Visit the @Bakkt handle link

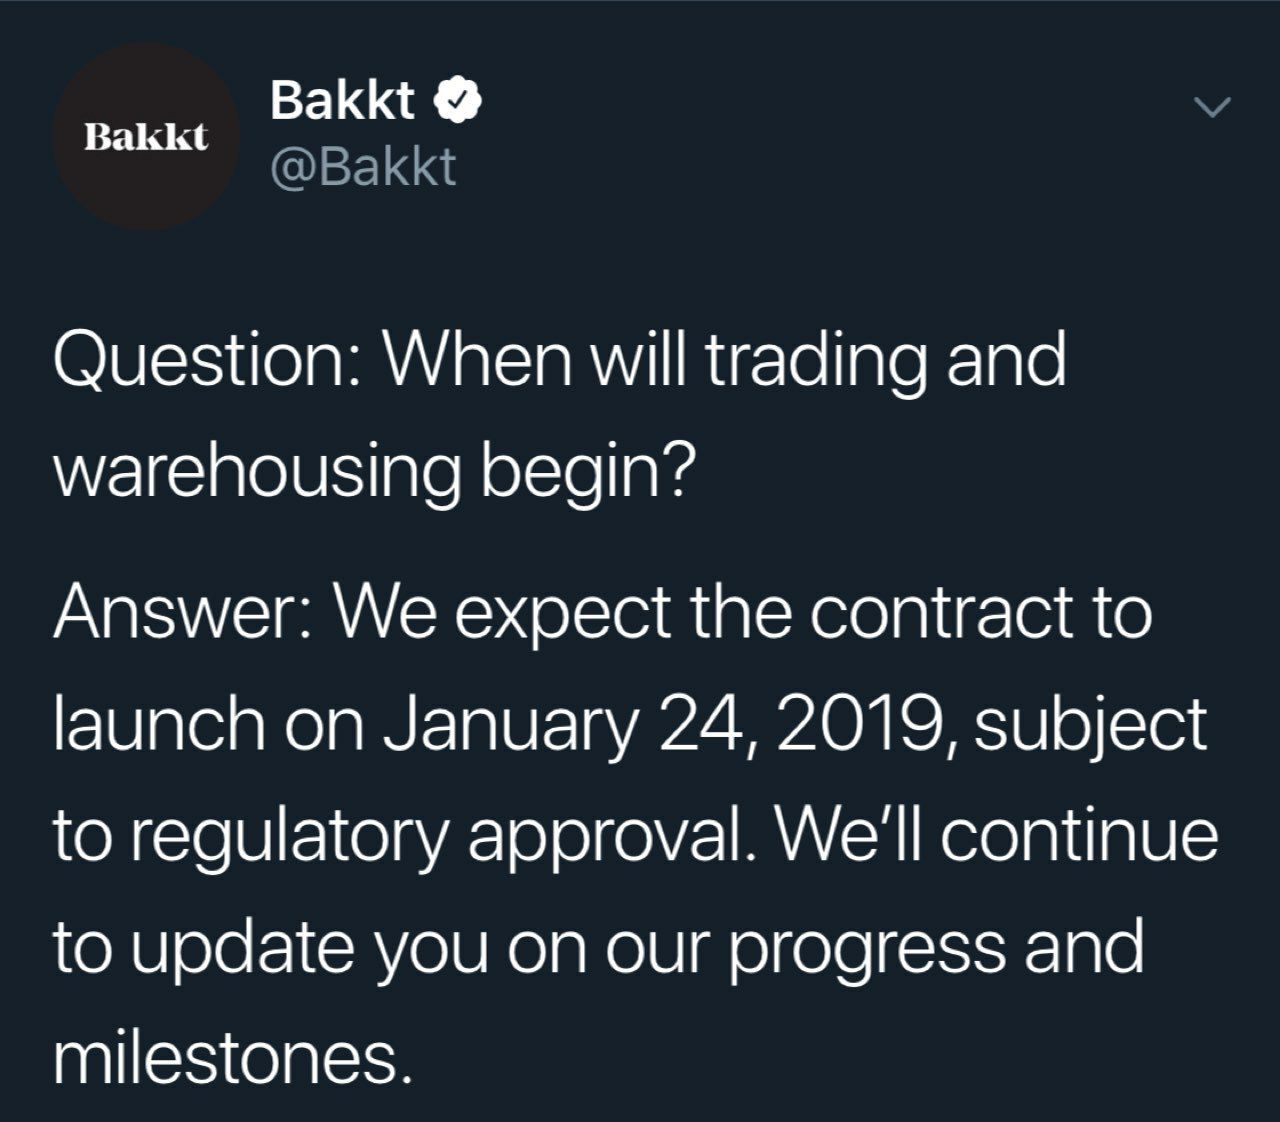363,166
